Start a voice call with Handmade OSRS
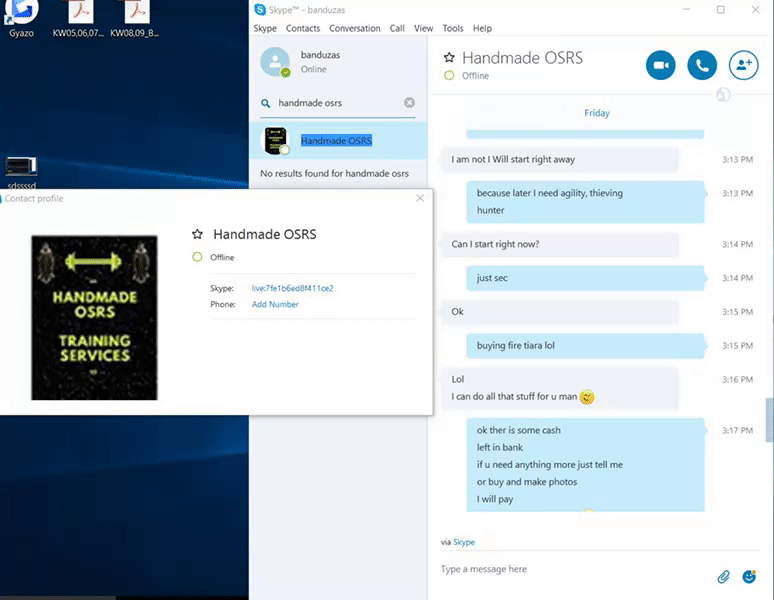Viewport: 774px width, 600px height. coord(702,65)
